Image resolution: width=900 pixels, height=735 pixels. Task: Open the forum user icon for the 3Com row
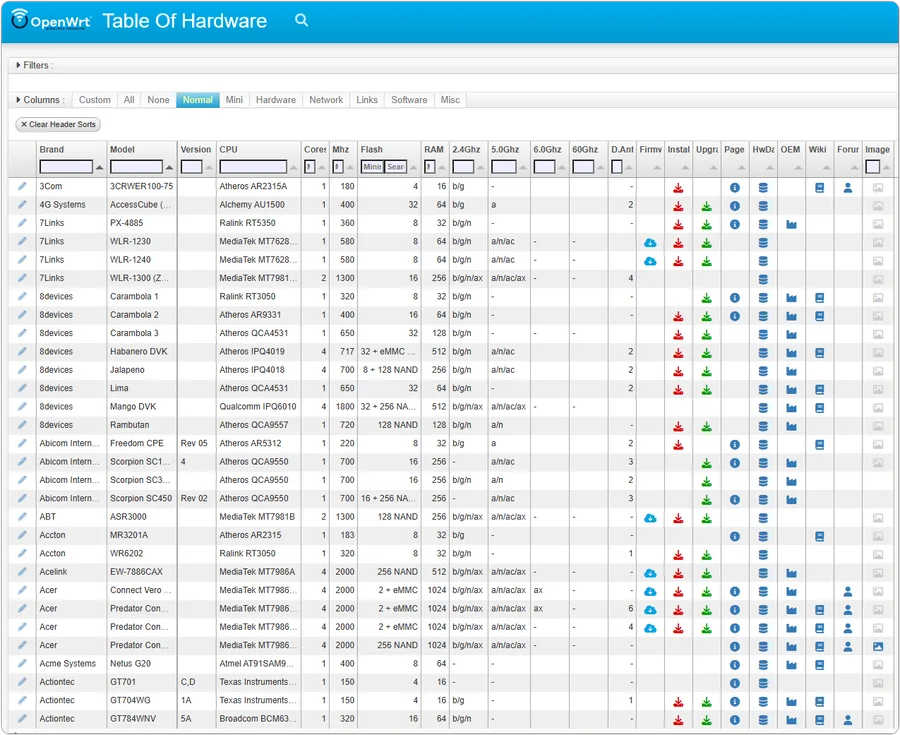847,187
